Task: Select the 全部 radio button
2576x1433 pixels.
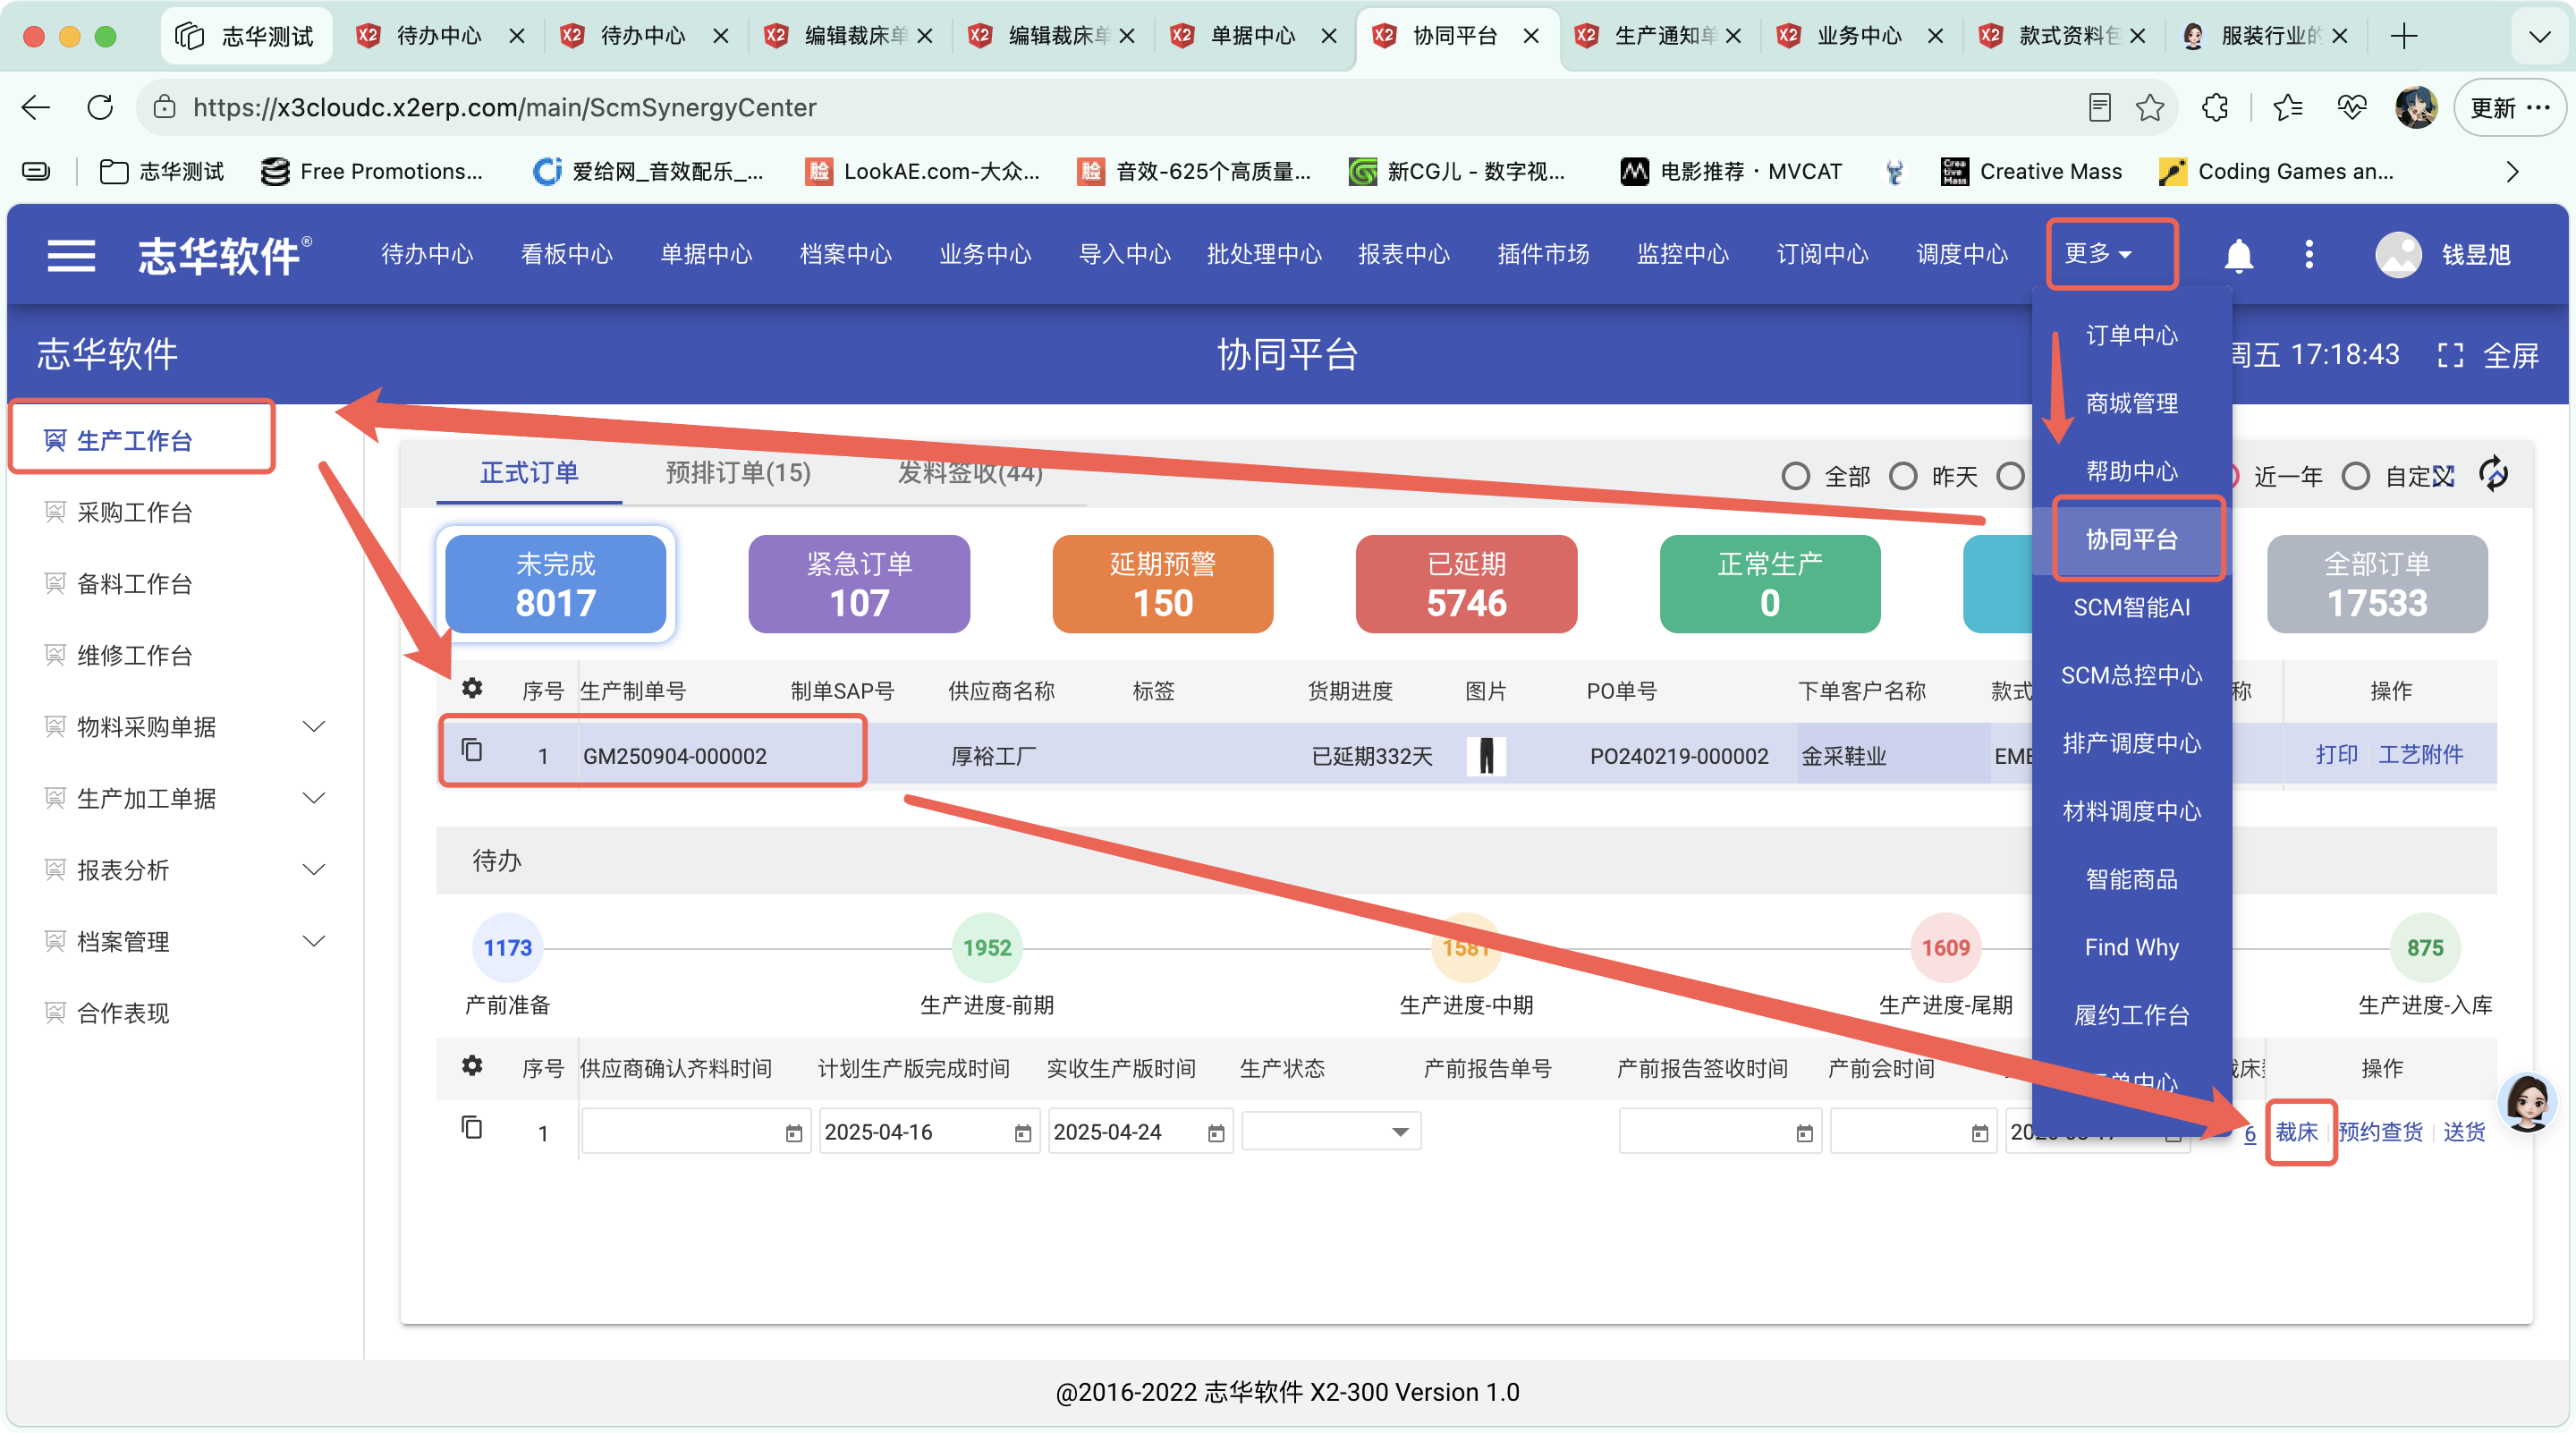Action: 1795,476
